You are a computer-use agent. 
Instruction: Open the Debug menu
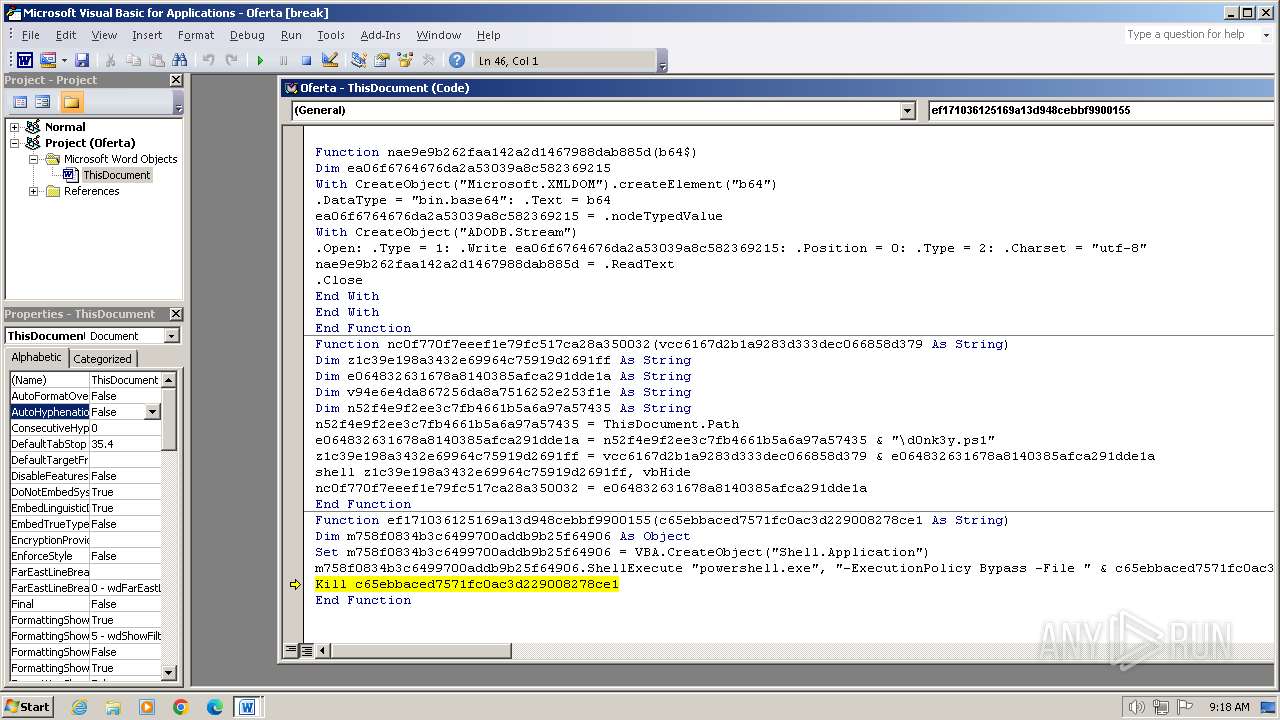pos(247,35)
